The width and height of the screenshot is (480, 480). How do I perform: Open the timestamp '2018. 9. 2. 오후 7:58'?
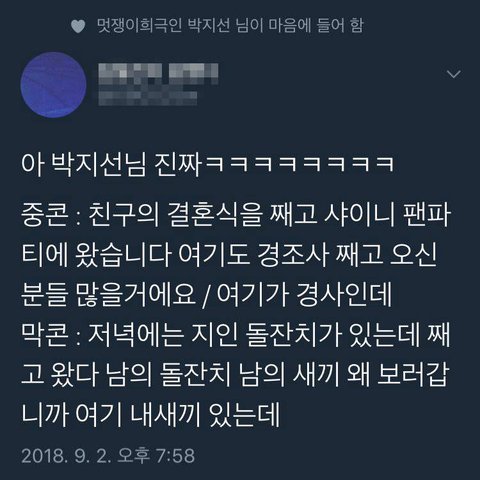(108, 456)
